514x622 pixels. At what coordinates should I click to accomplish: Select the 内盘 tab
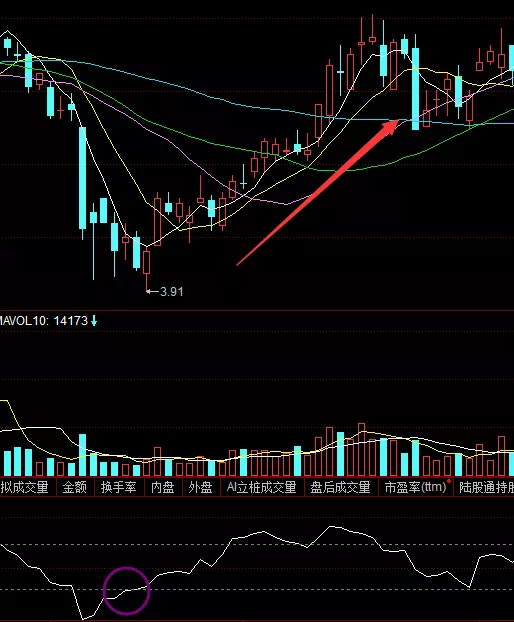coord(163,487)
